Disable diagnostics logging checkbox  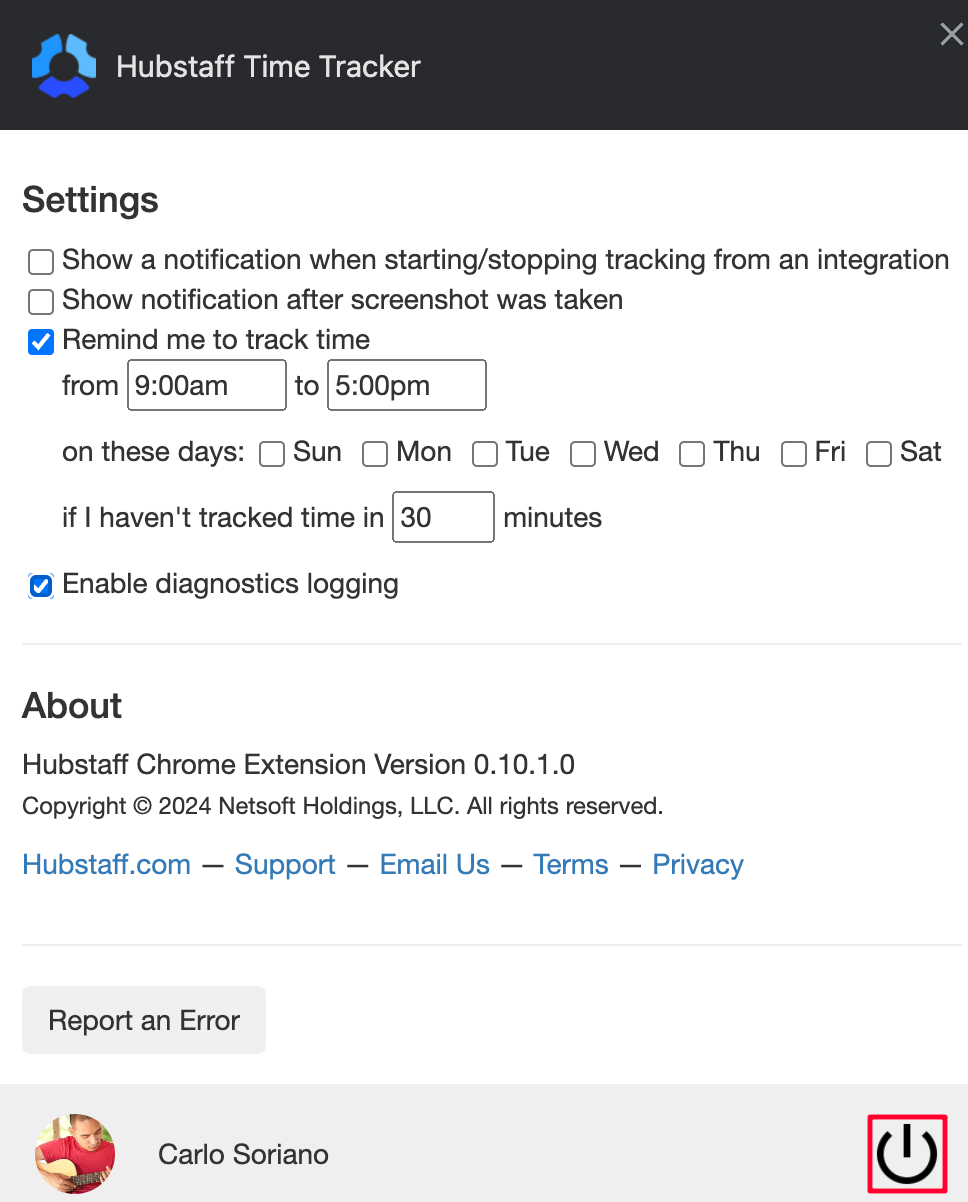click(41, 586)
